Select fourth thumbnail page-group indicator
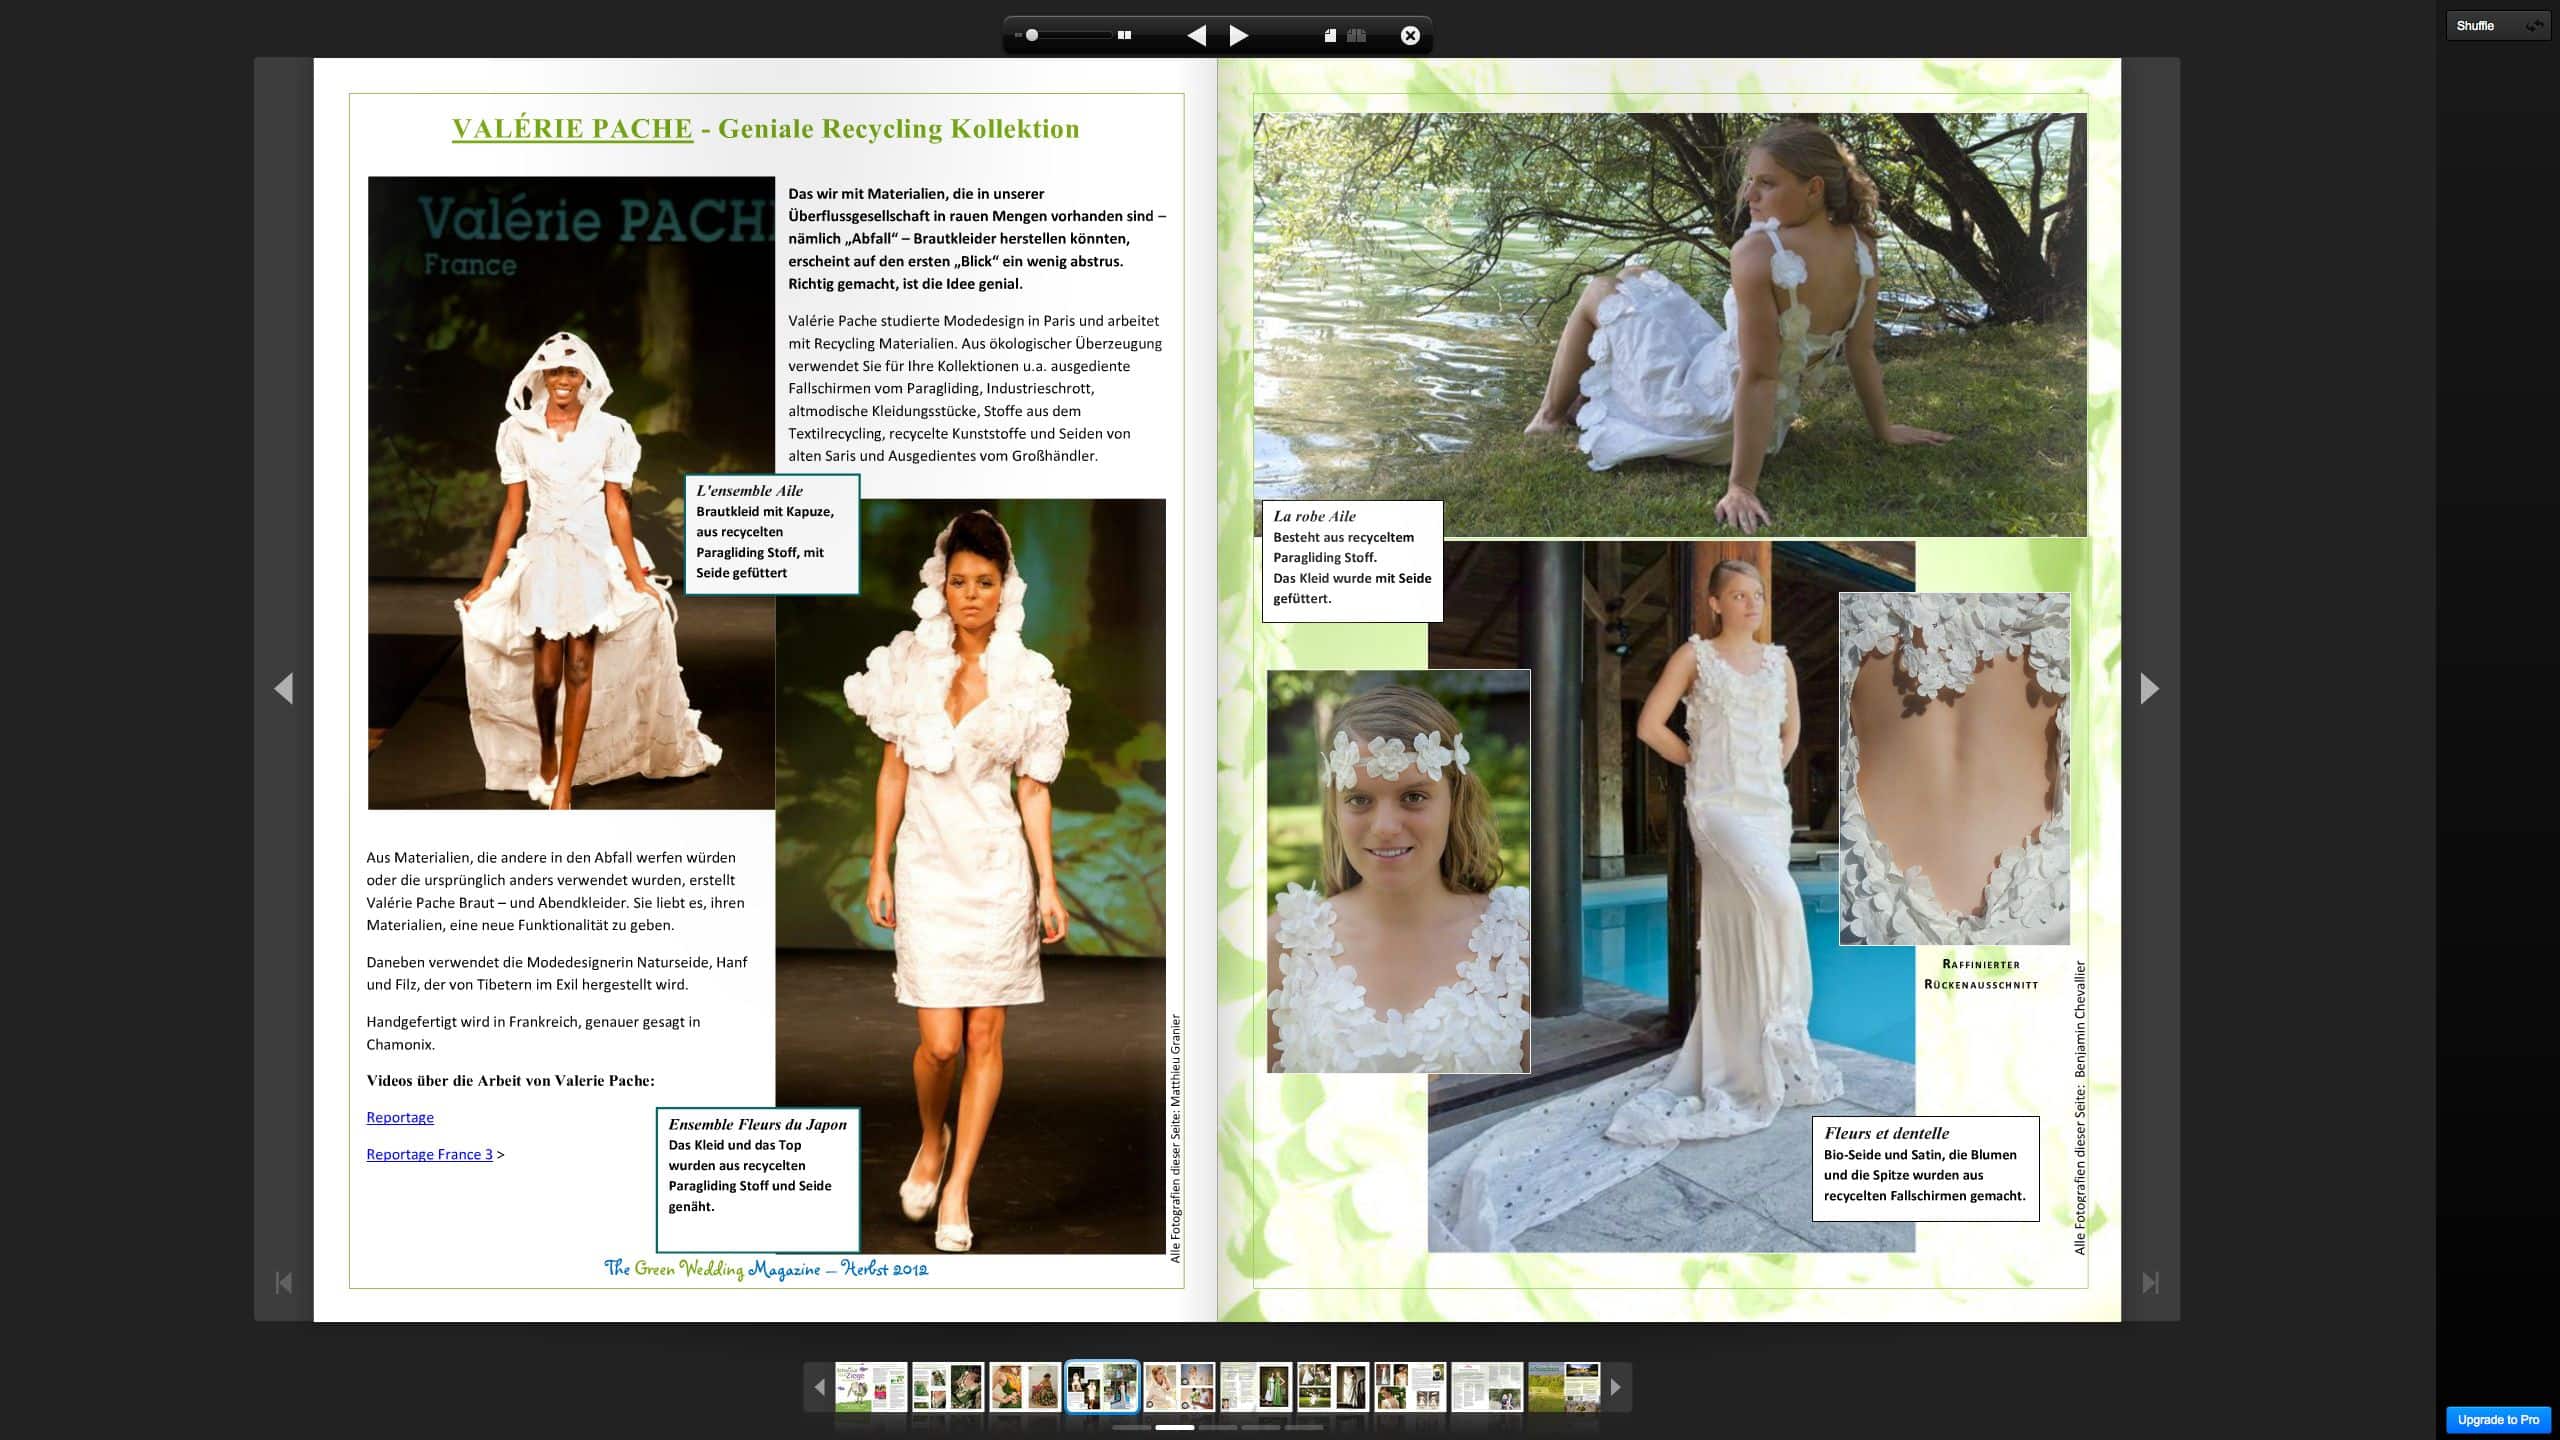 coord(1261,1428)
